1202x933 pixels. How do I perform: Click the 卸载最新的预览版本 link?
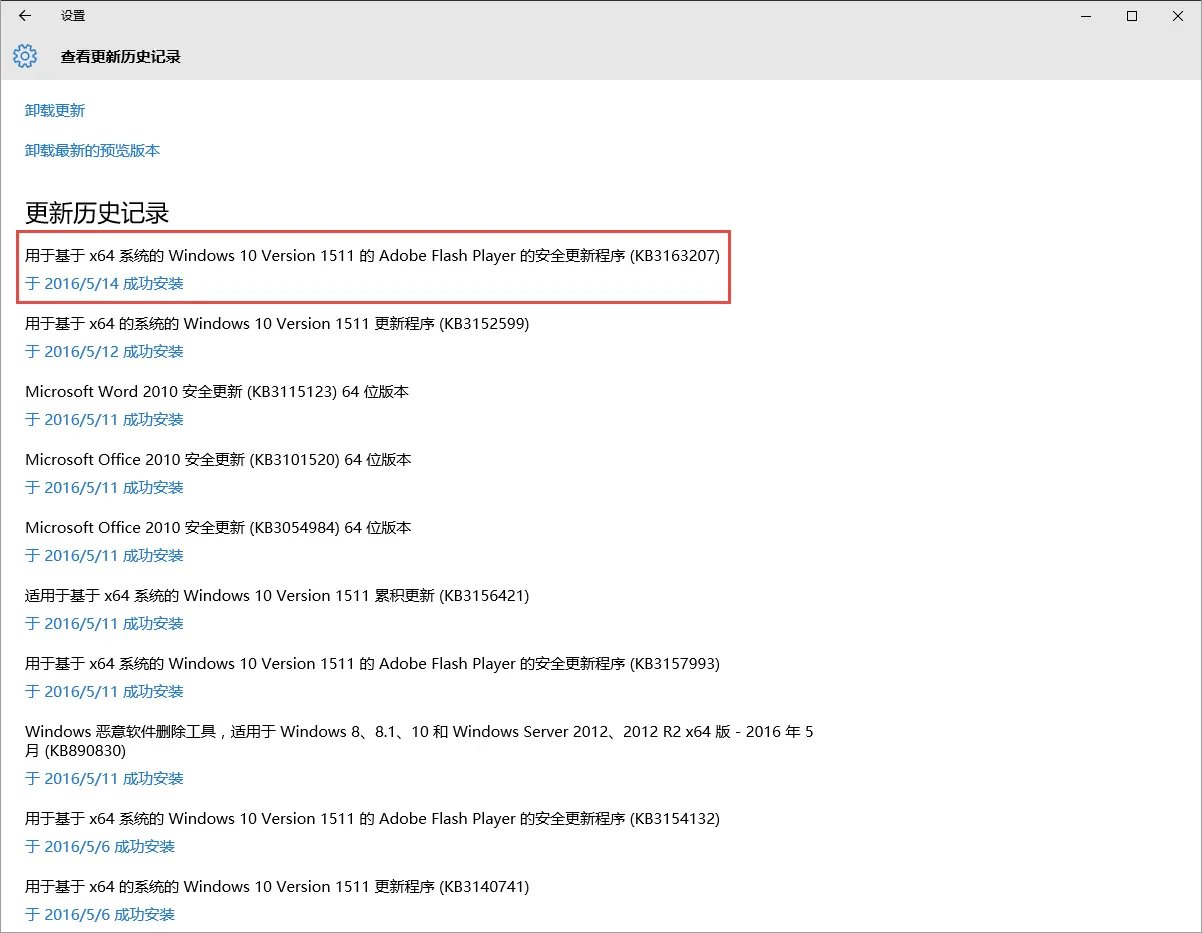(92, 151)
